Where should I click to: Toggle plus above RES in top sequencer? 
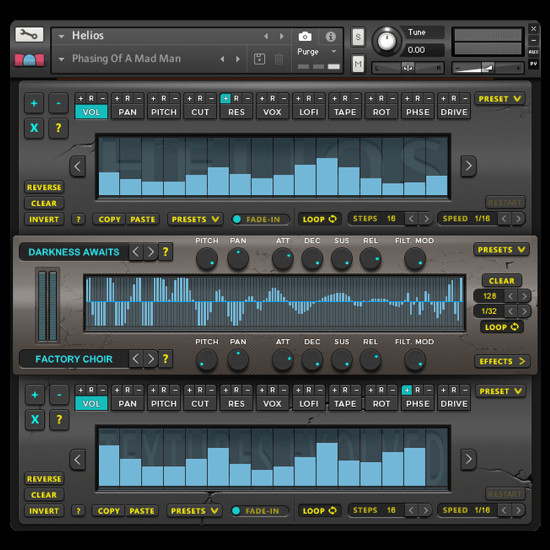[226, 99]
